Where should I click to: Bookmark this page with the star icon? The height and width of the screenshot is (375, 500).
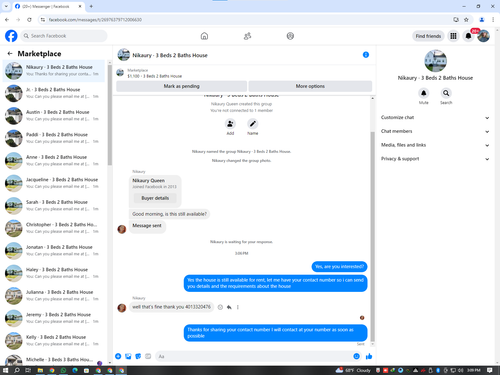point(466,20)
